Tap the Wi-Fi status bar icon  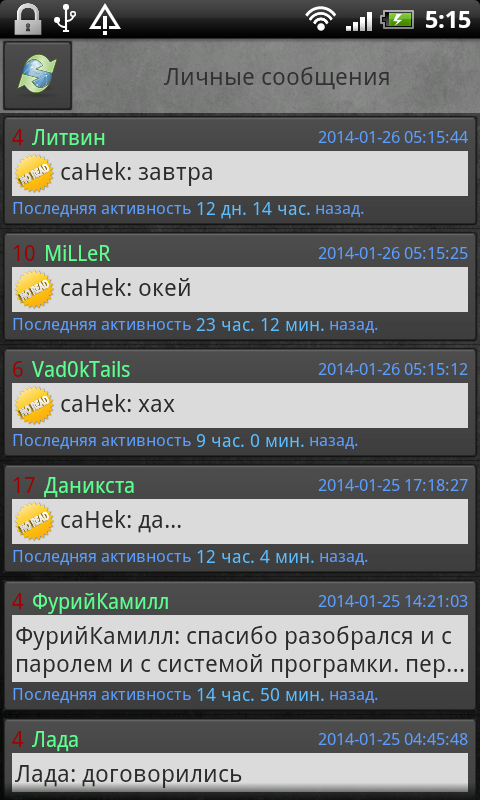pyautogui.click(x=320, y=19)
